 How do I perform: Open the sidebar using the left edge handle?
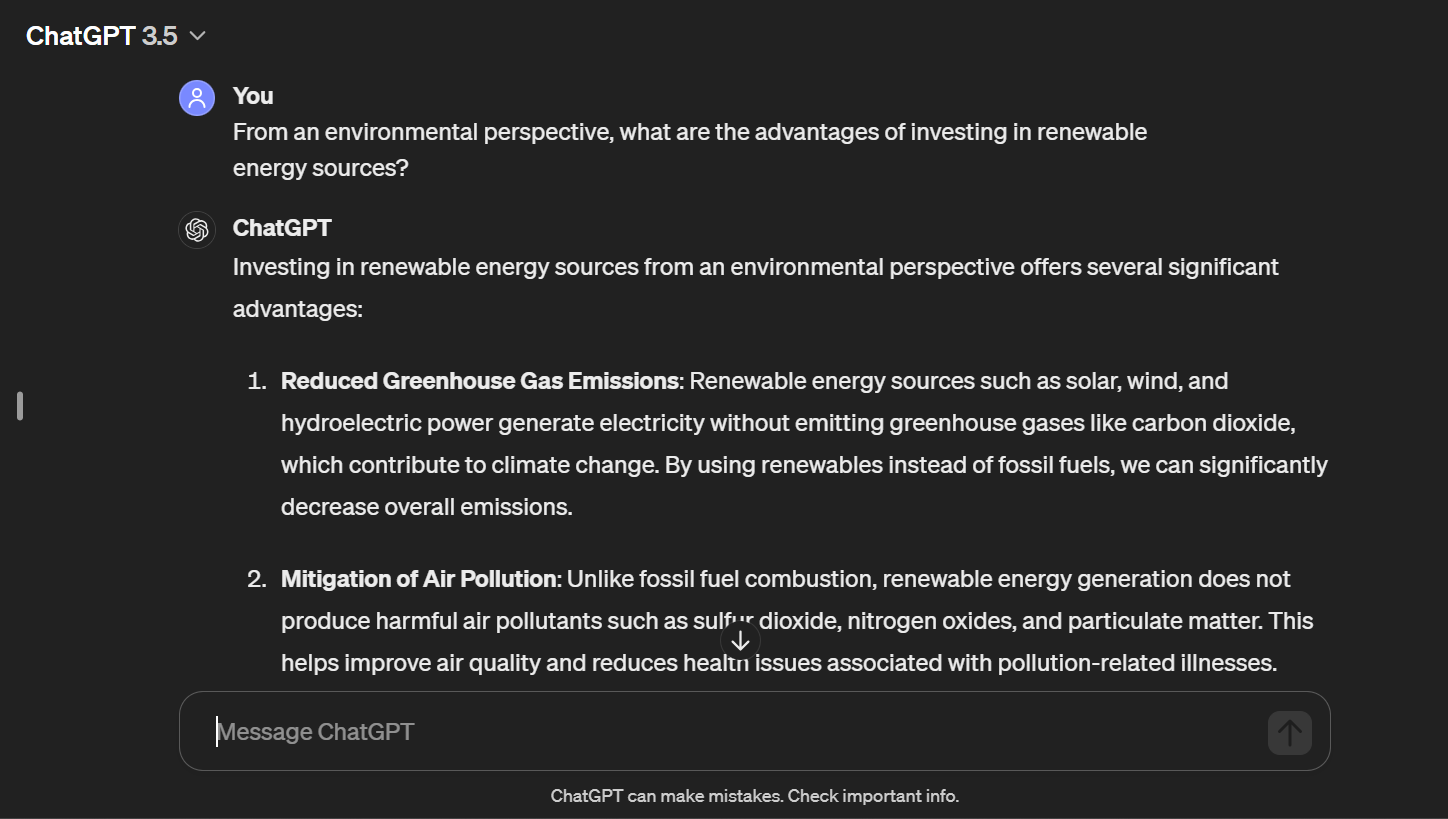pyautogui.click(x=20, y=406)
